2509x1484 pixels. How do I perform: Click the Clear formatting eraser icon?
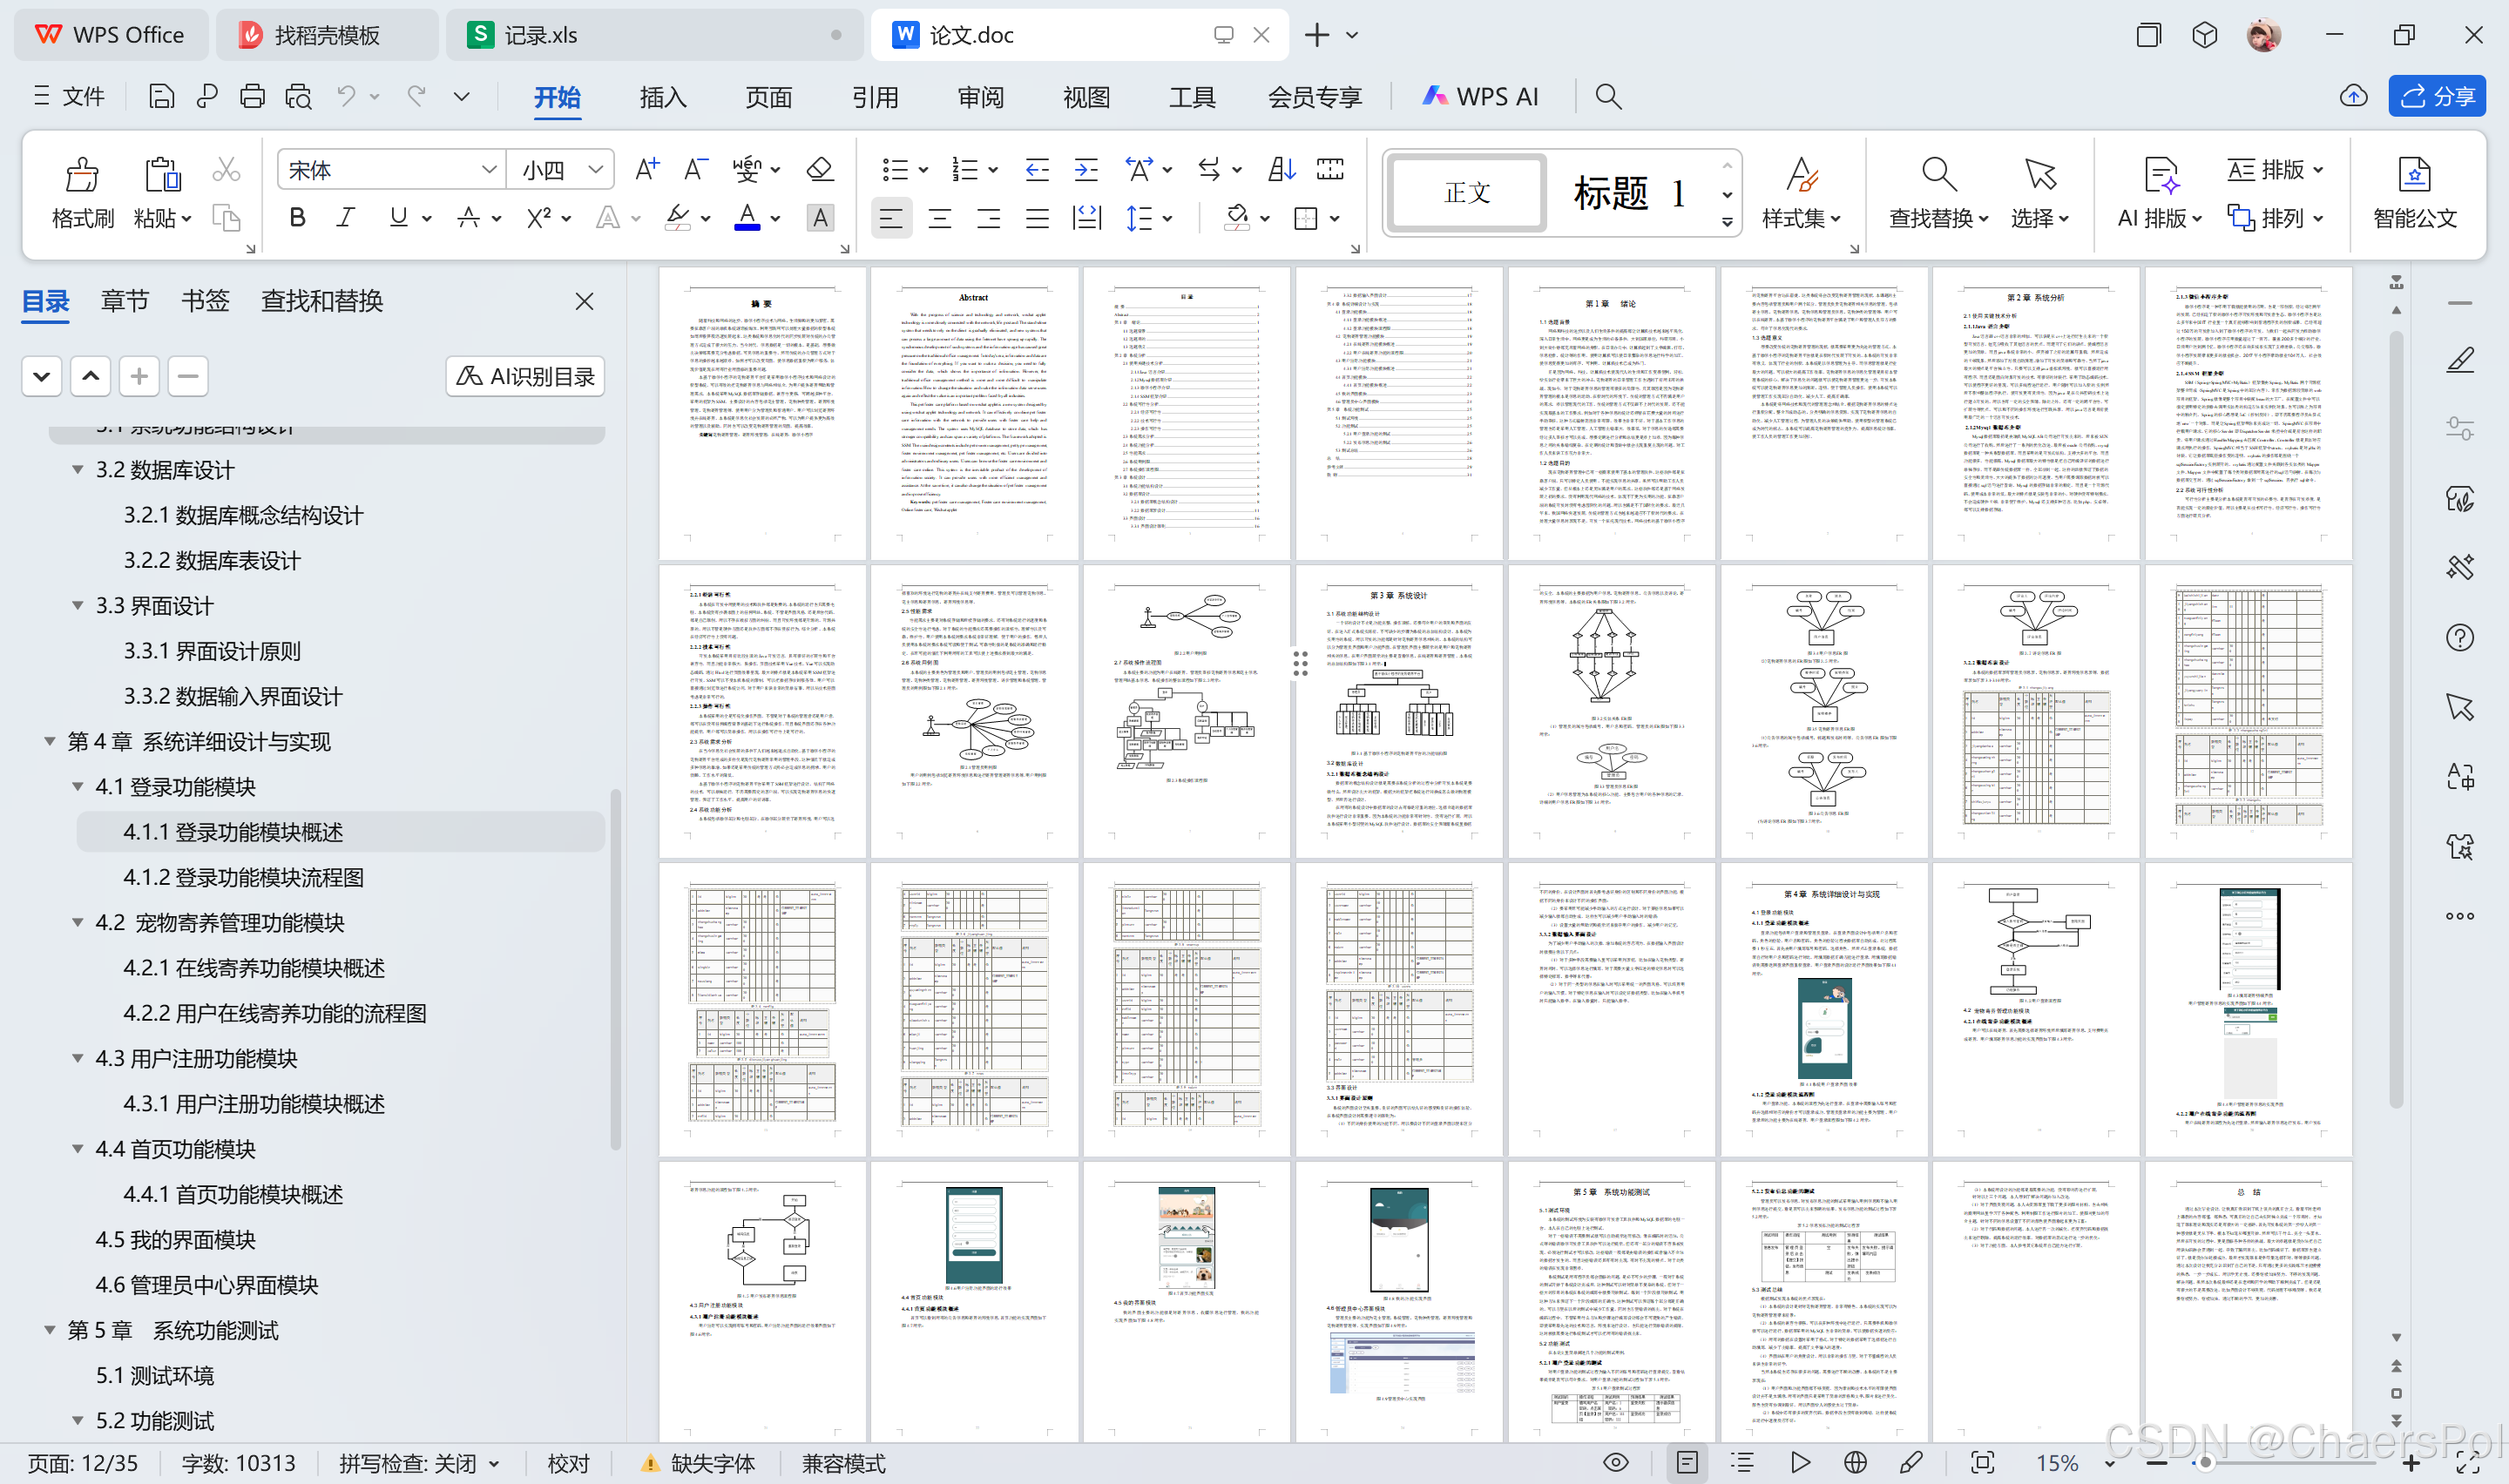[x=820, y=169]
